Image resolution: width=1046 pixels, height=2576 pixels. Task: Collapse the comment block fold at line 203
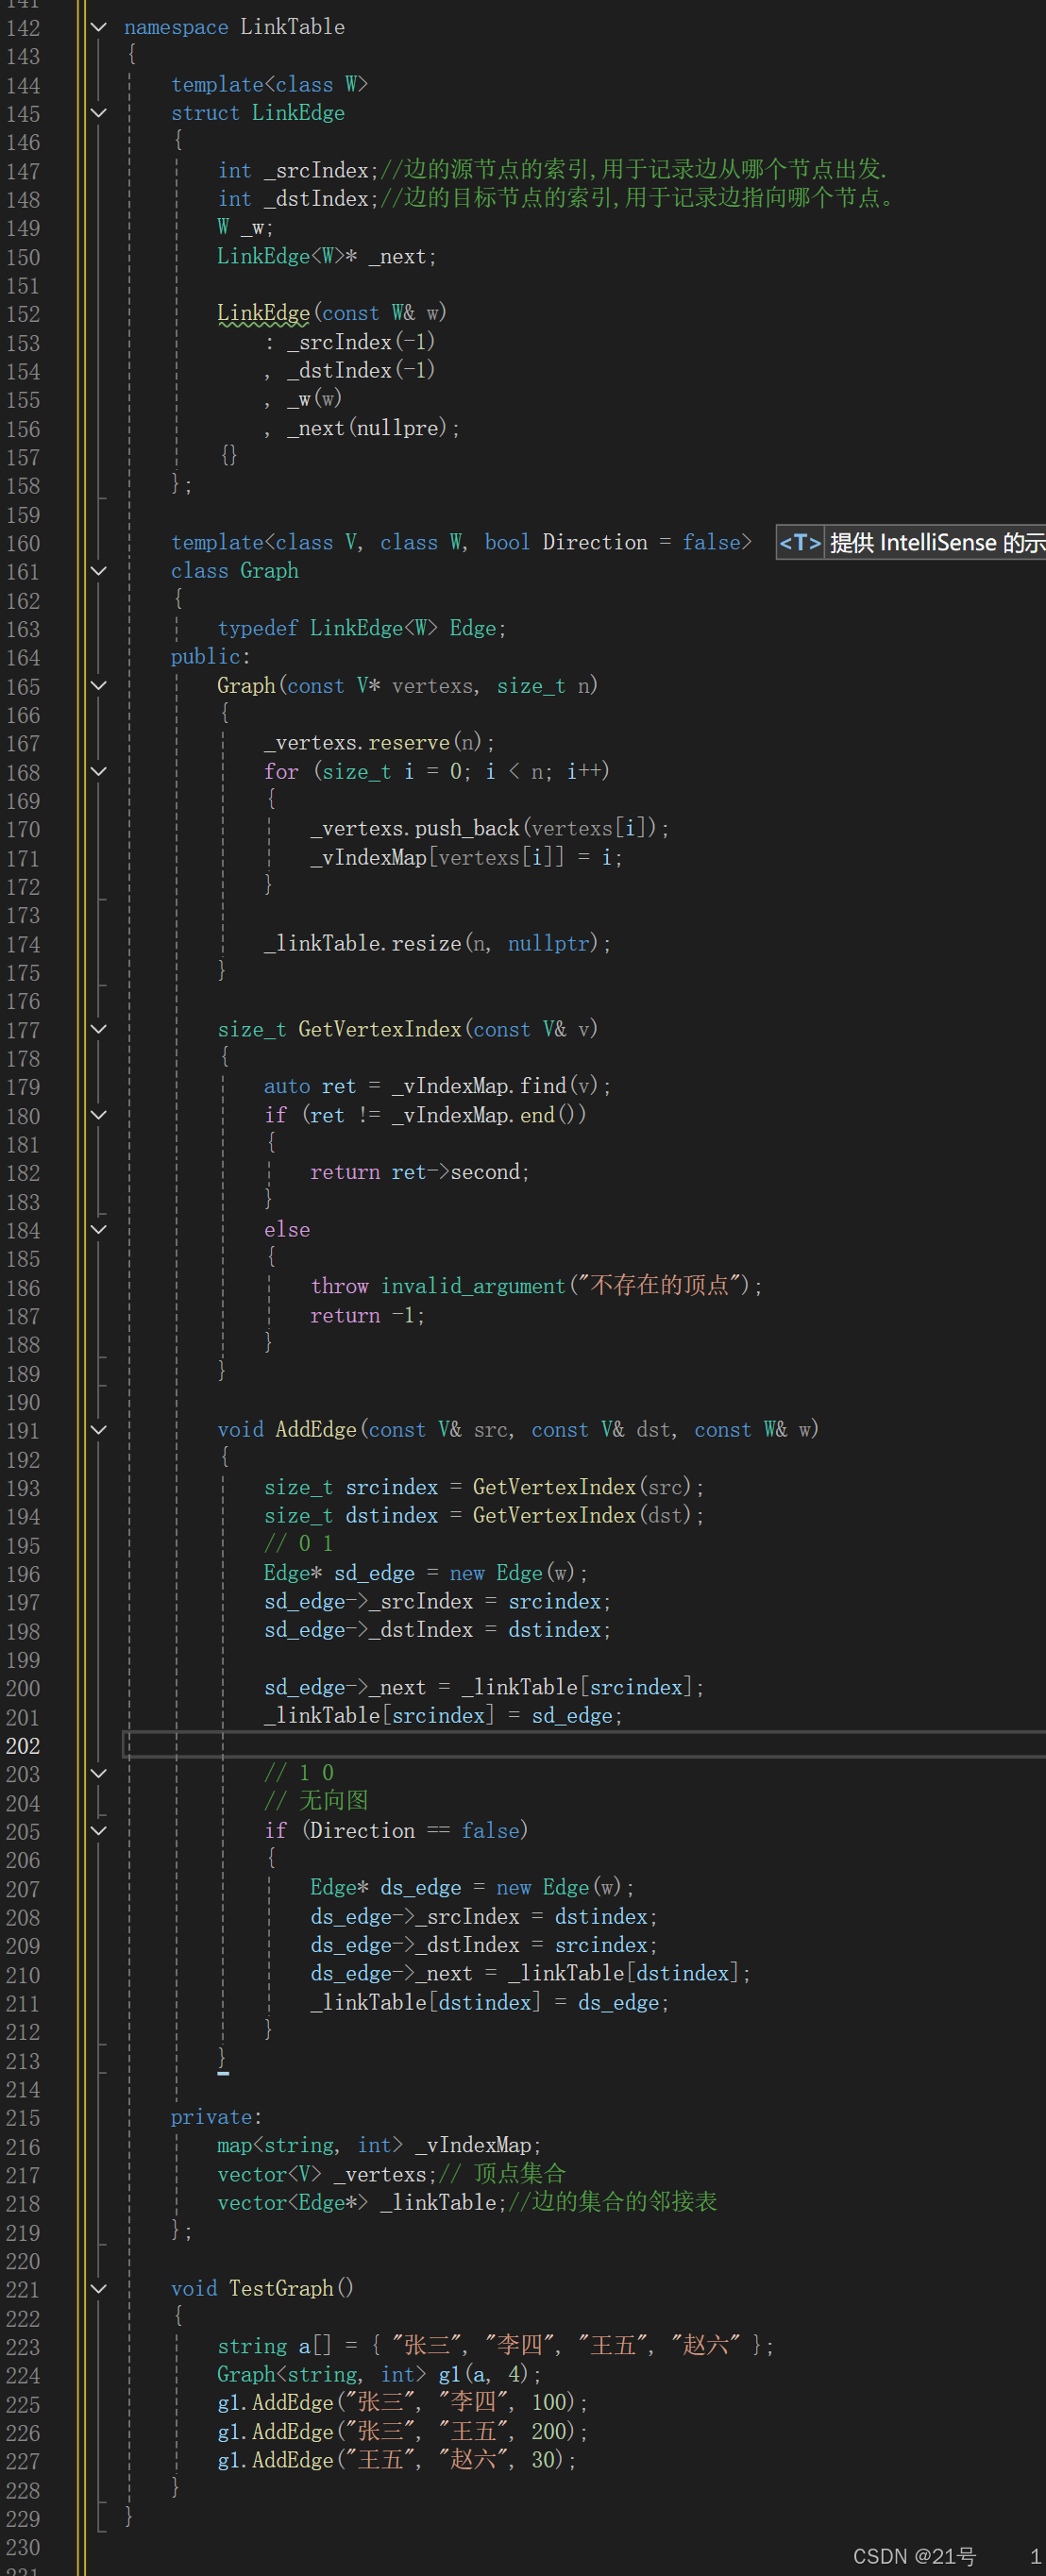coord(99,1773)
